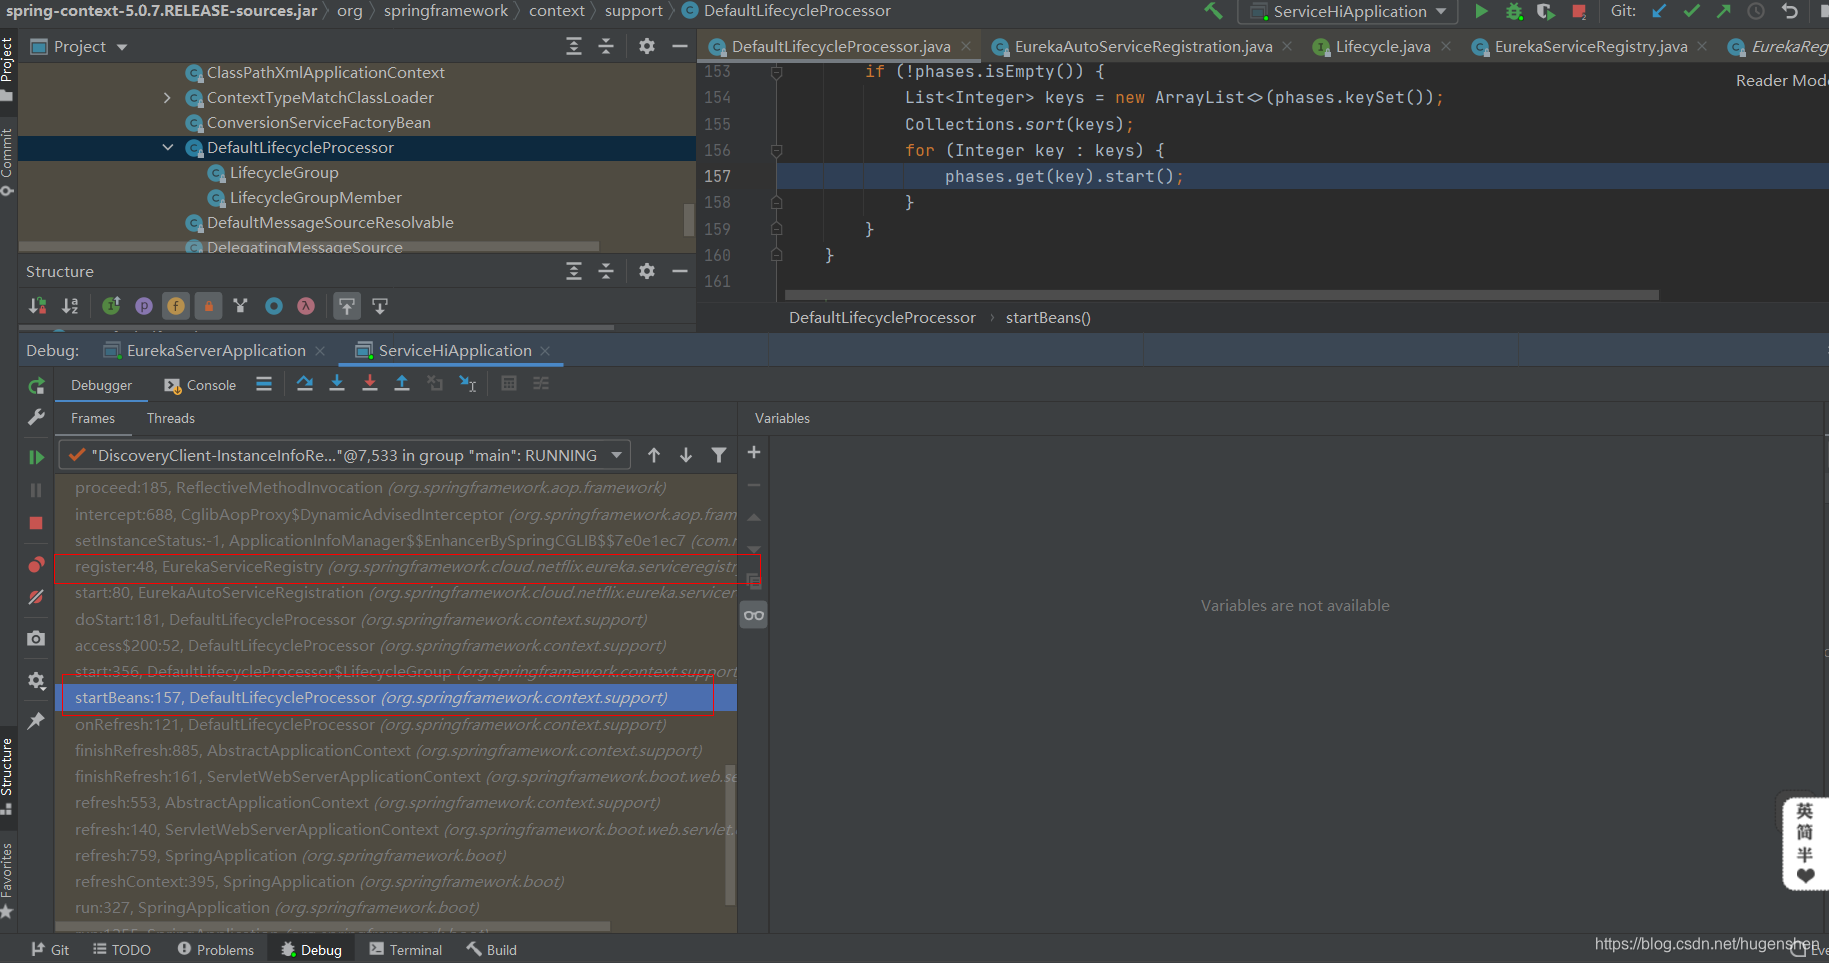
Task: Click Git Rollback undo arrow icon
Action: click(1790, 11)
